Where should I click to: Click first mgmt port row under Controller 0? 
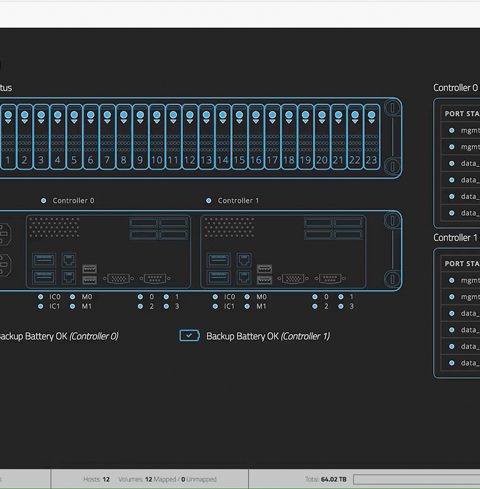(460, 130)
